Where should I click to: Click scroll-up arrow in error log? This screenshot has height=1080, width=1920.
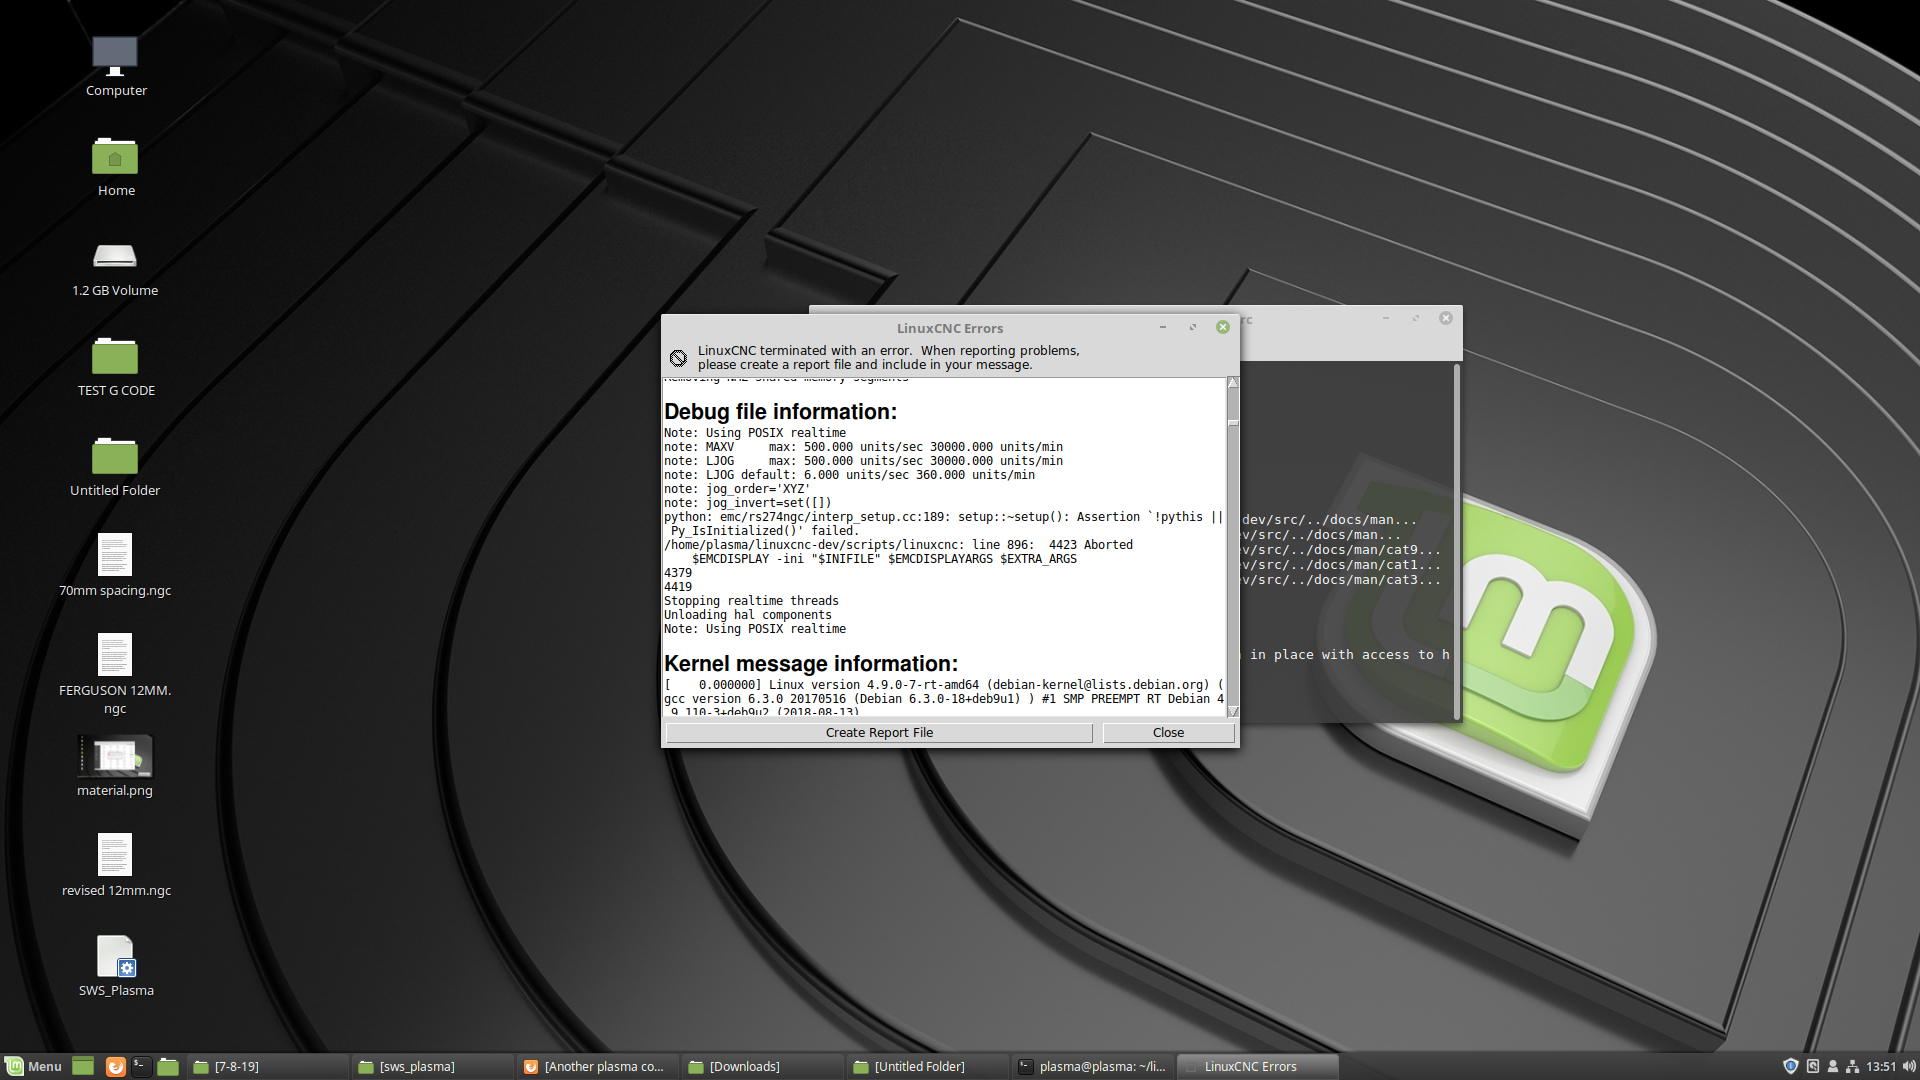pyautogui.click(x=1233, y=383)
